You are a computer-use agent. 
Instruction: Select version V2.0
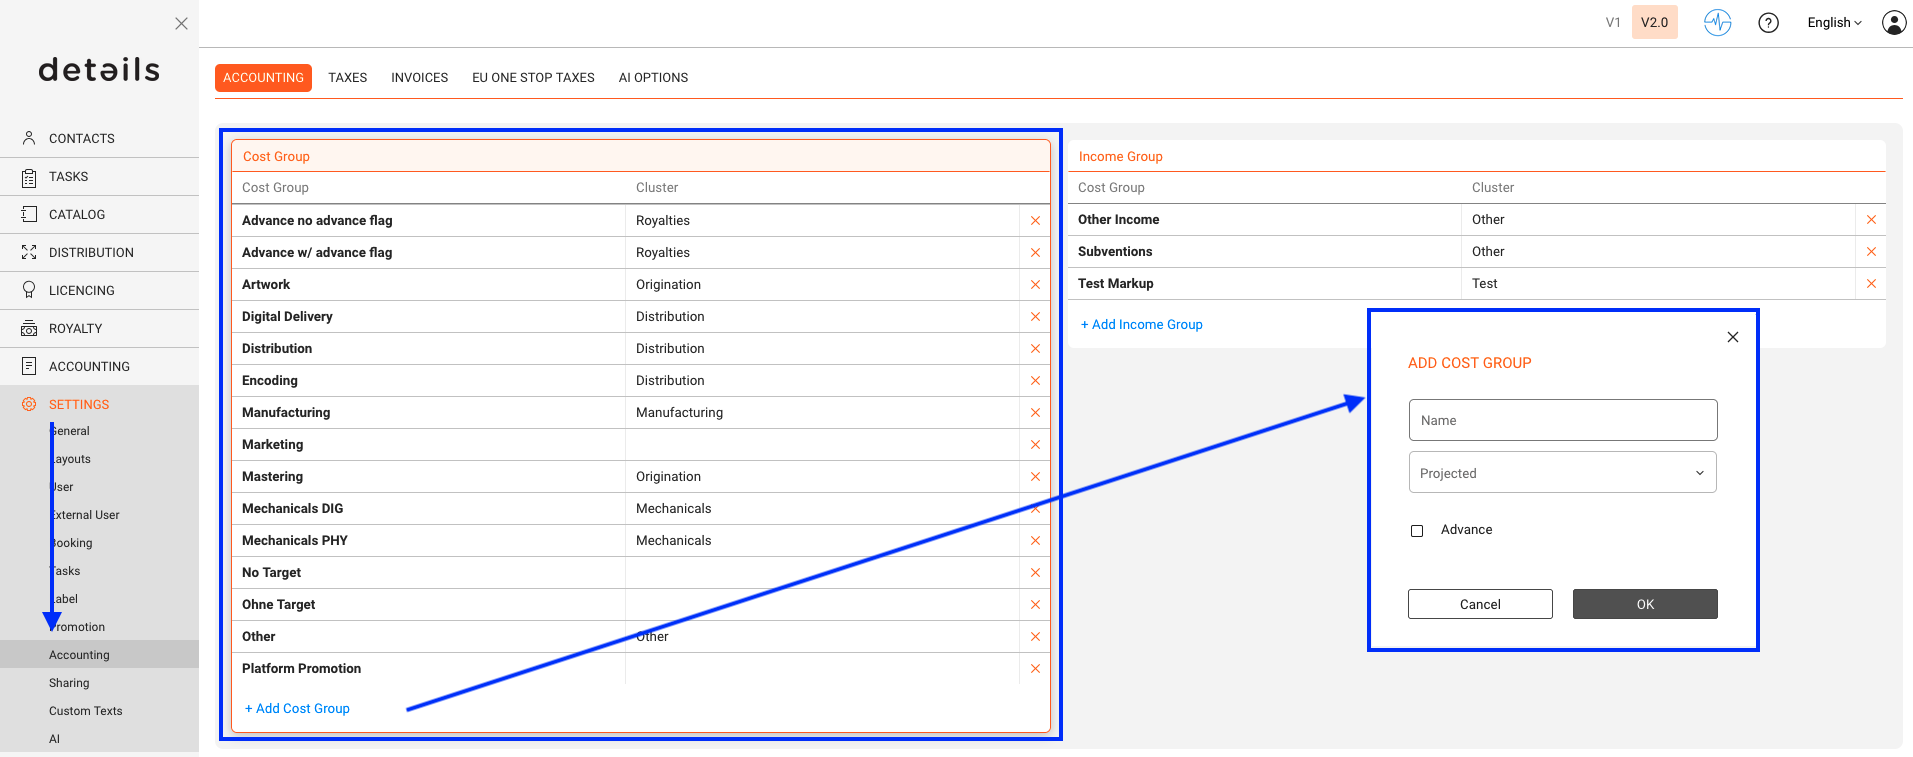click(x=1654, y=22)
